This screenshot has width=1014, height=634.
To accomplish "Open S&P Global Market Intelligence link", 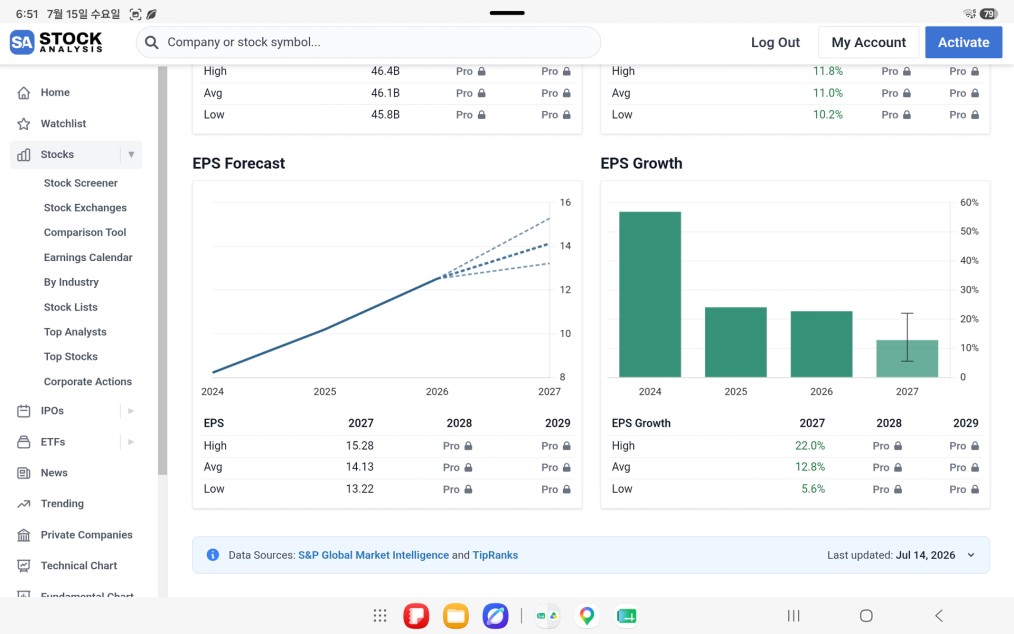I will (x=373, y=555).
